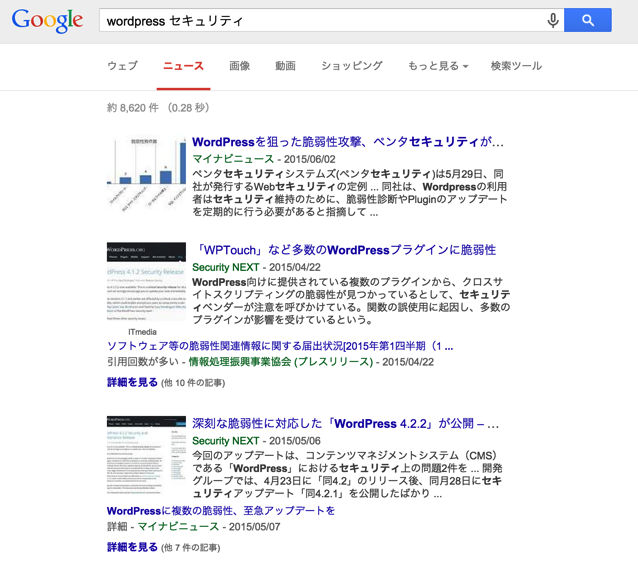Viewport: 638px width, 563px height.
Task: Click マイナビニュース source dated 2015/06/02
Action: click(x=233, y=159)
